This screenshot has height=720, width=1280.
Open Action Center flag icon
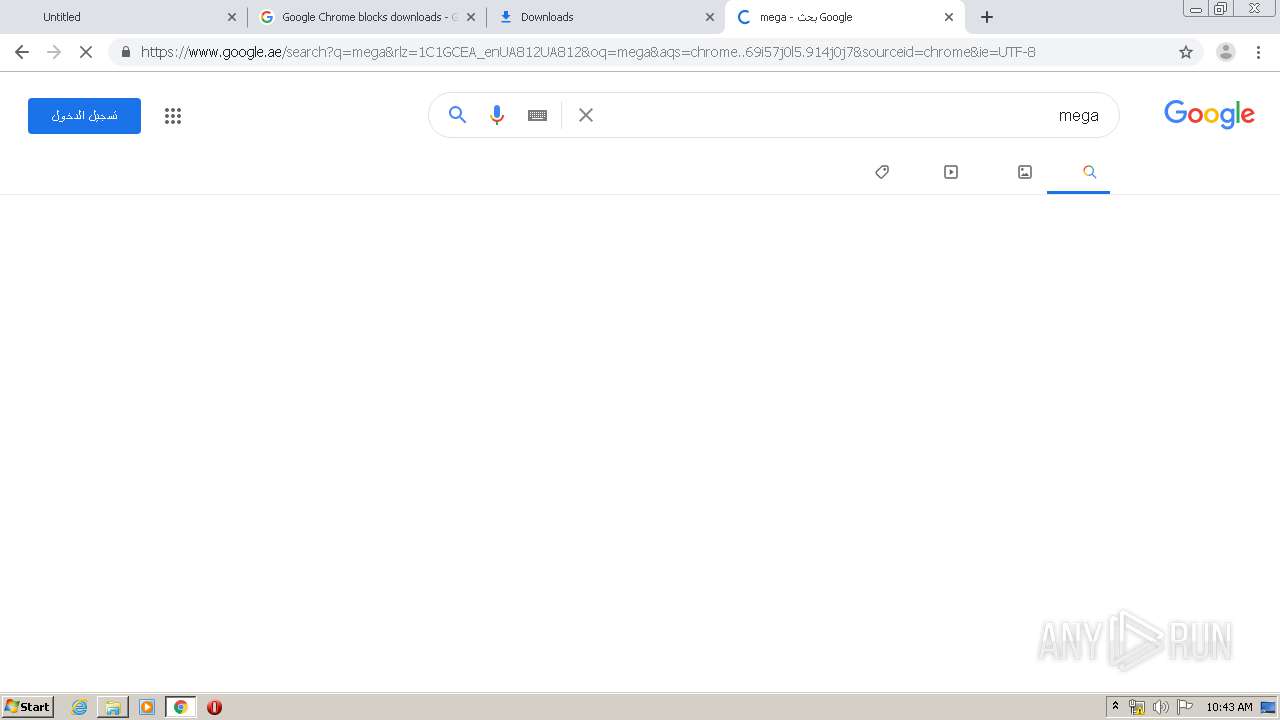click(1185, 707)
